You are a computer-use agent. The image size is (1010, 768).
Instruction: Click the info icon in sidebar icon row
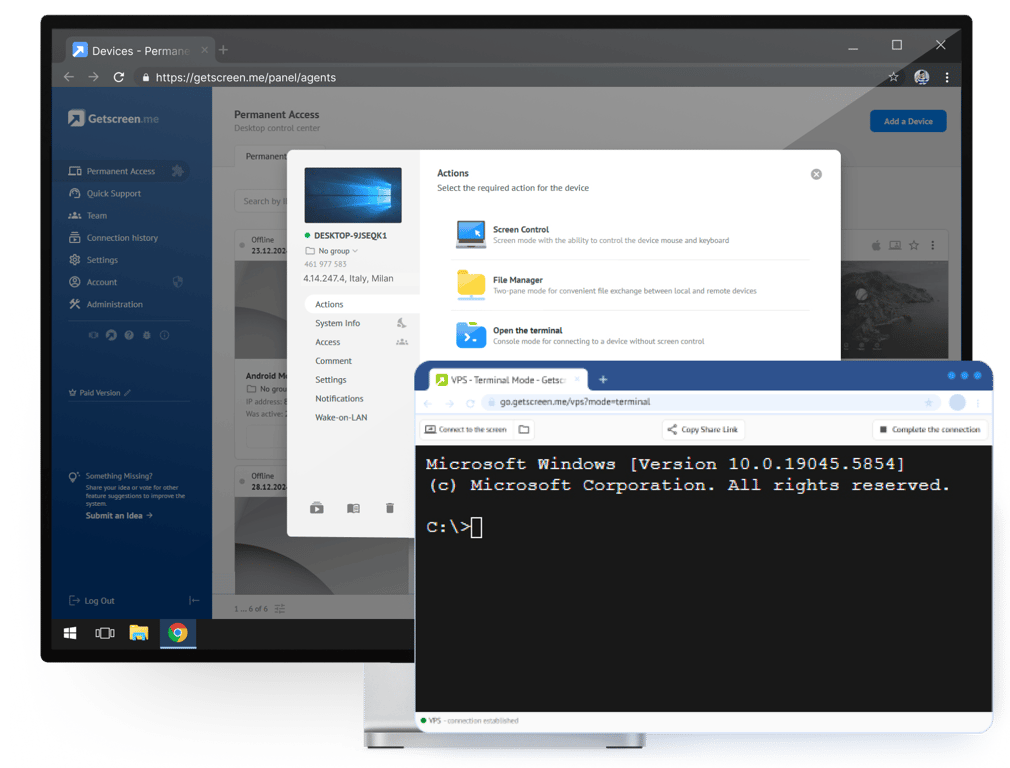165,335
